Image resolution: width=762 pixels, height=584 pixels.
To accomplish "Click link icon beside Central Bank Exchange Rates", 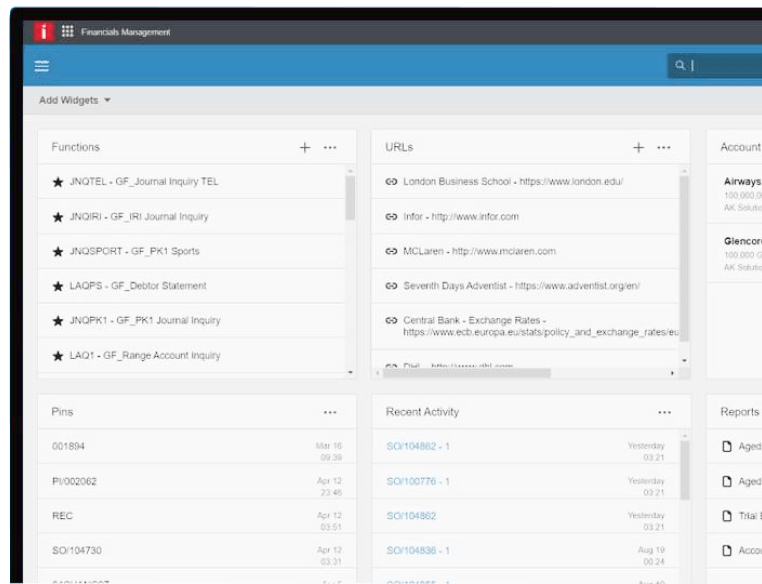I will click(391, 320).
